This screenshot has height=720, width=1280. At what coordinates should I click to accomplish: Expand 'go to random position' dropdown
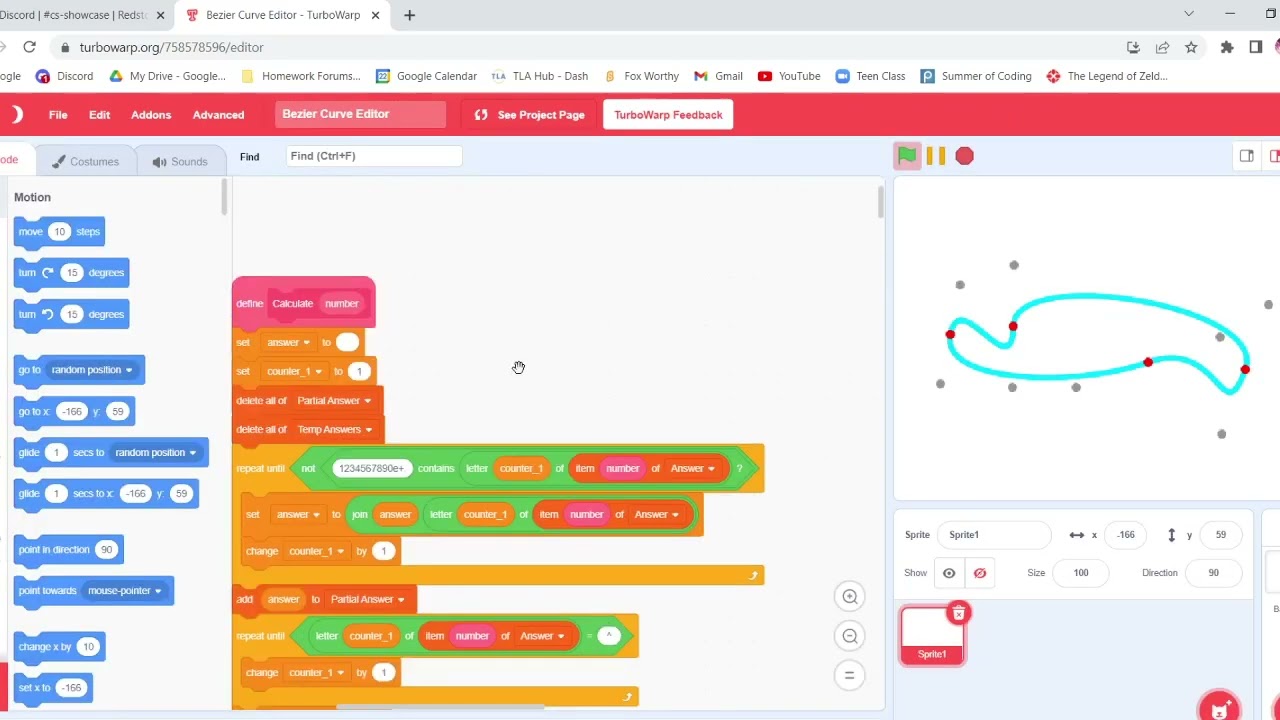(x=129, y=370)
